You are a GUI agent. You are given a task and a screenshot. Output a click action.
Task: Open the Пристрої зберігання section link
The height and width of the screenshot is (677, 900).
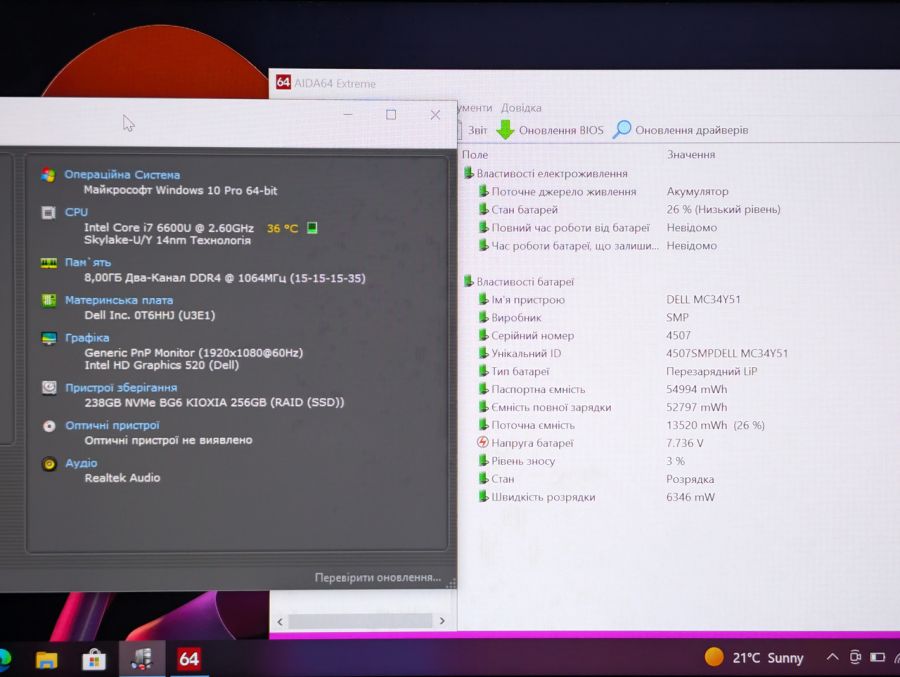(x=121, y=388)
